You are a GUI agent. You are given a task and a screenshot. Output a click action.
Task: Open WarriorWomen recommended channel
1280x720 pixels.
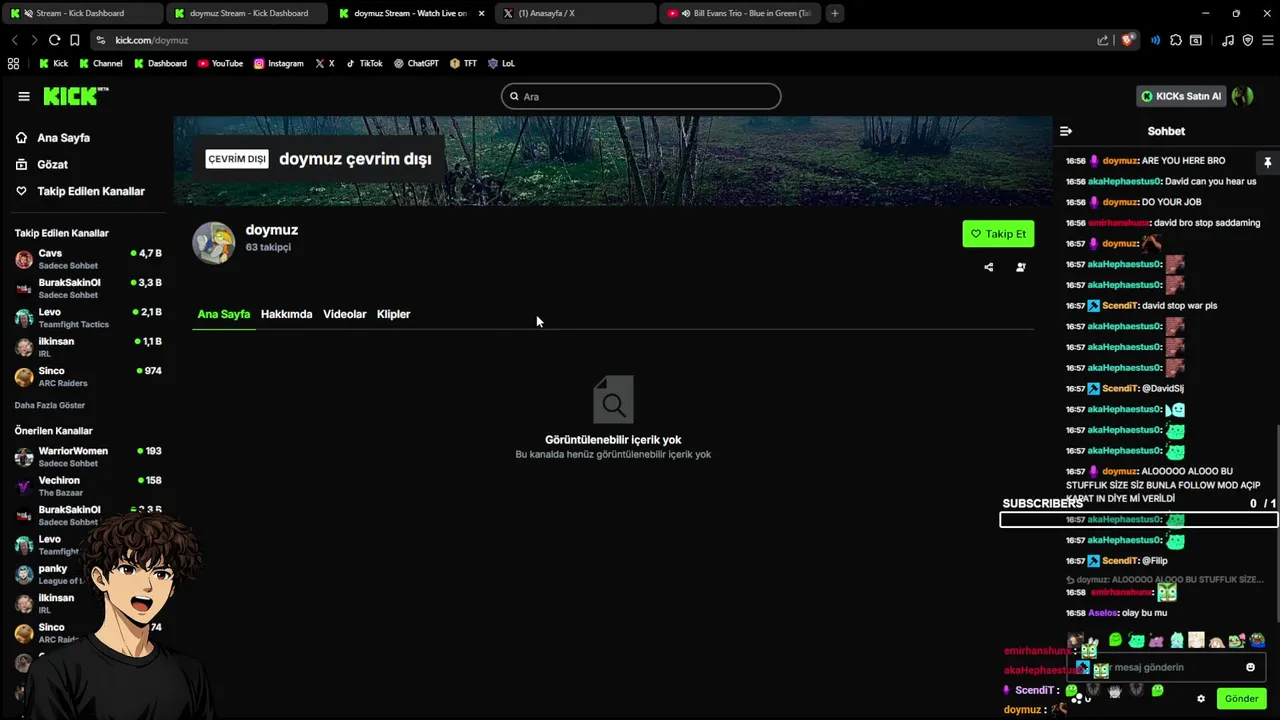tap(88, 457)
